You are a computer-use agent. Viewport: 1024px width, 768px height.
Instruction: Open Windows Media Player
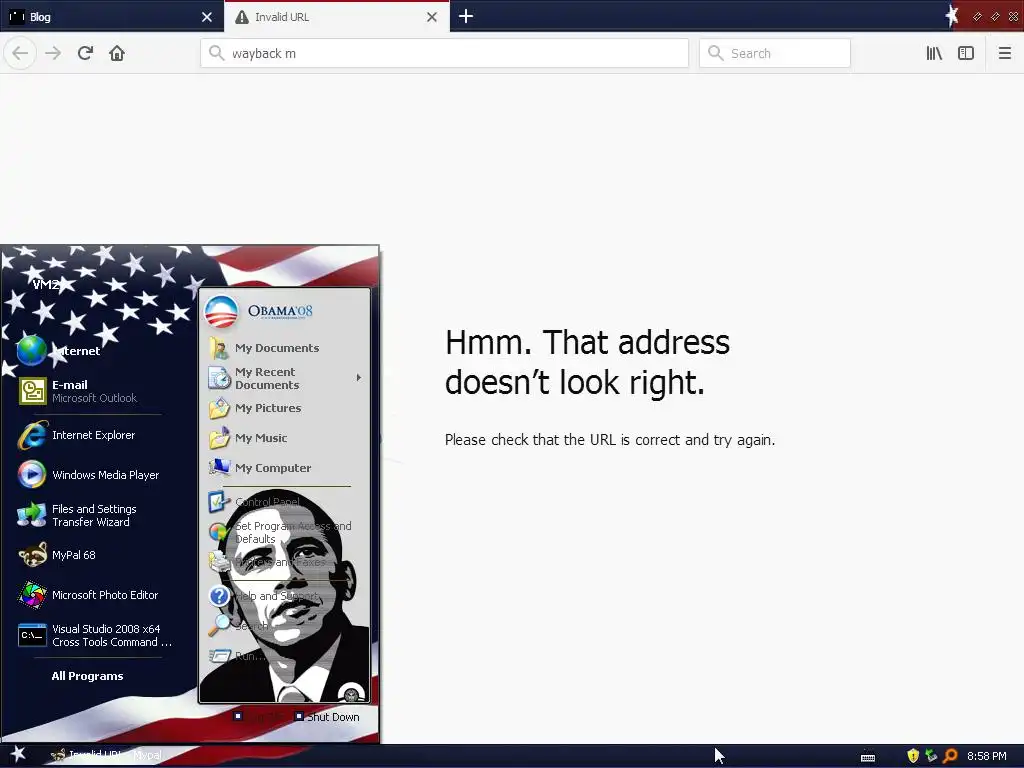88,475
